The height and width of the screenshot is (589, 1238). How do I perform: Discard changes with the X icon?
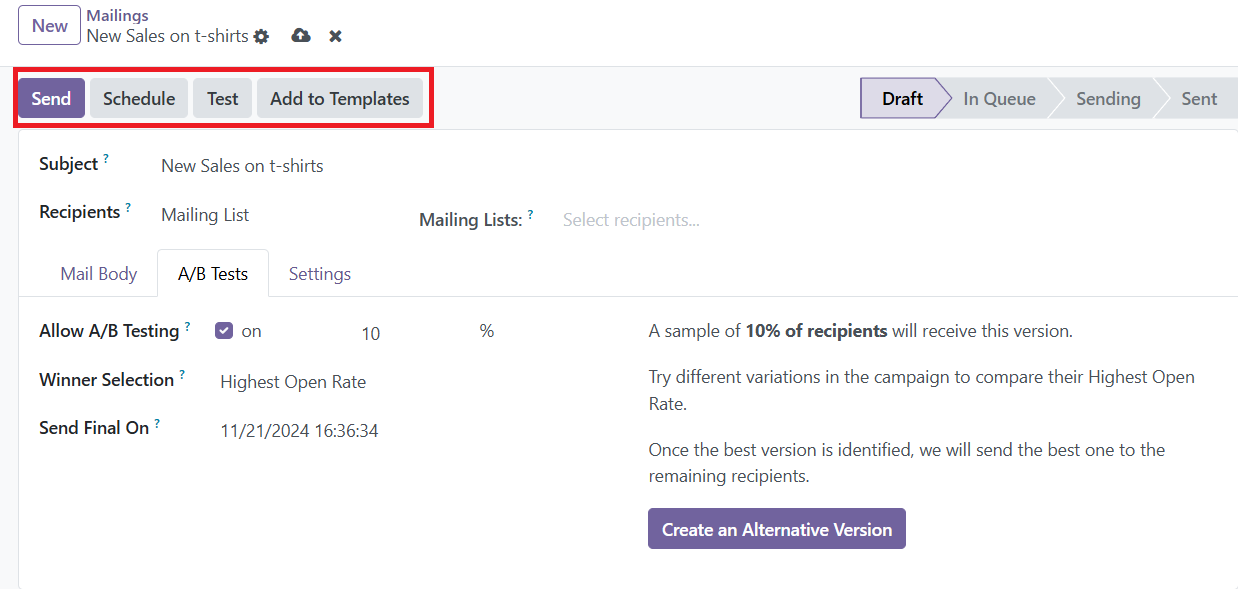pyautogui.click(x=336, y=36)
